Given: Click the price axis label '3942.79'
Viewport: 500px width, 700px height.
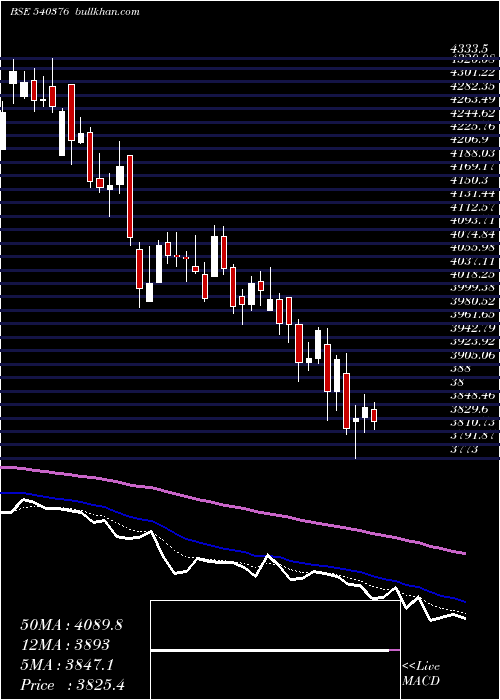Looking at the screenshot, I should (472, 328).
